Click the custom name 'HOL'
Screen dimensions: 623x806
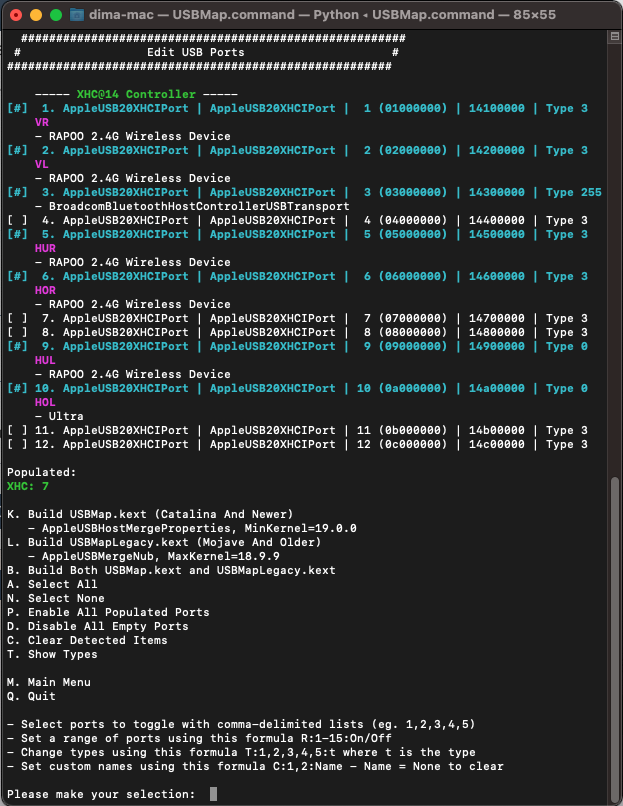45,402
